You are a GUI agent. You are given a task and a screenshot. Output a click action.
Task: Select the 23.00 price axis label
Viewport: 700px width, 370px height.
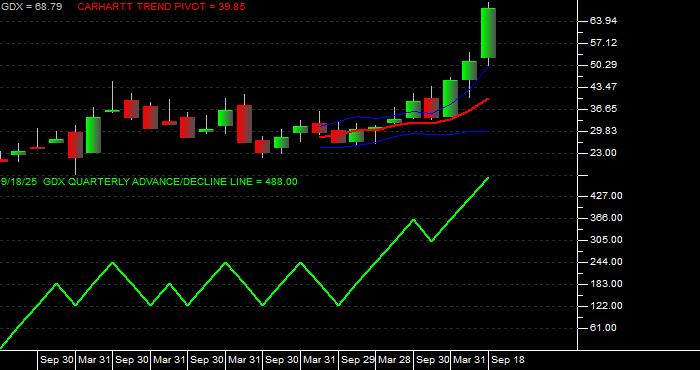click(603, 153)
